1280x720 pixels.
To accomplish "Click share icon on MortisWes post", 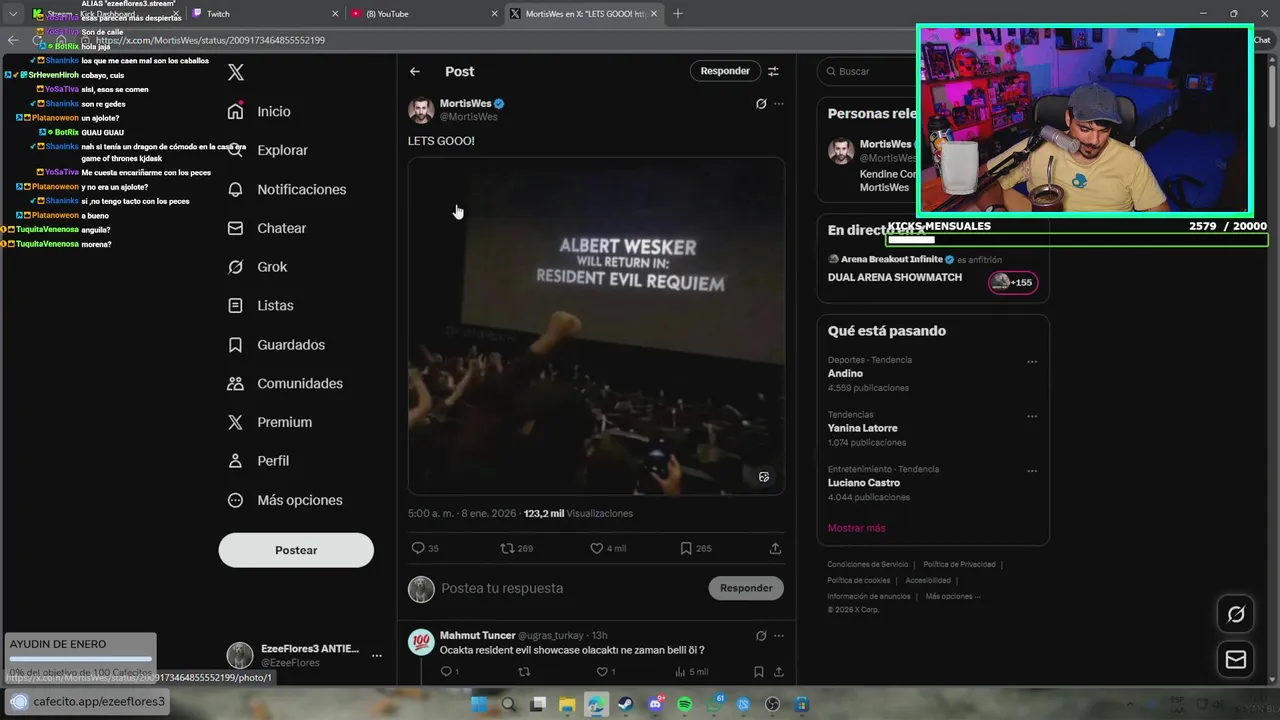I will pyautogui.click(x=775, y=548).
